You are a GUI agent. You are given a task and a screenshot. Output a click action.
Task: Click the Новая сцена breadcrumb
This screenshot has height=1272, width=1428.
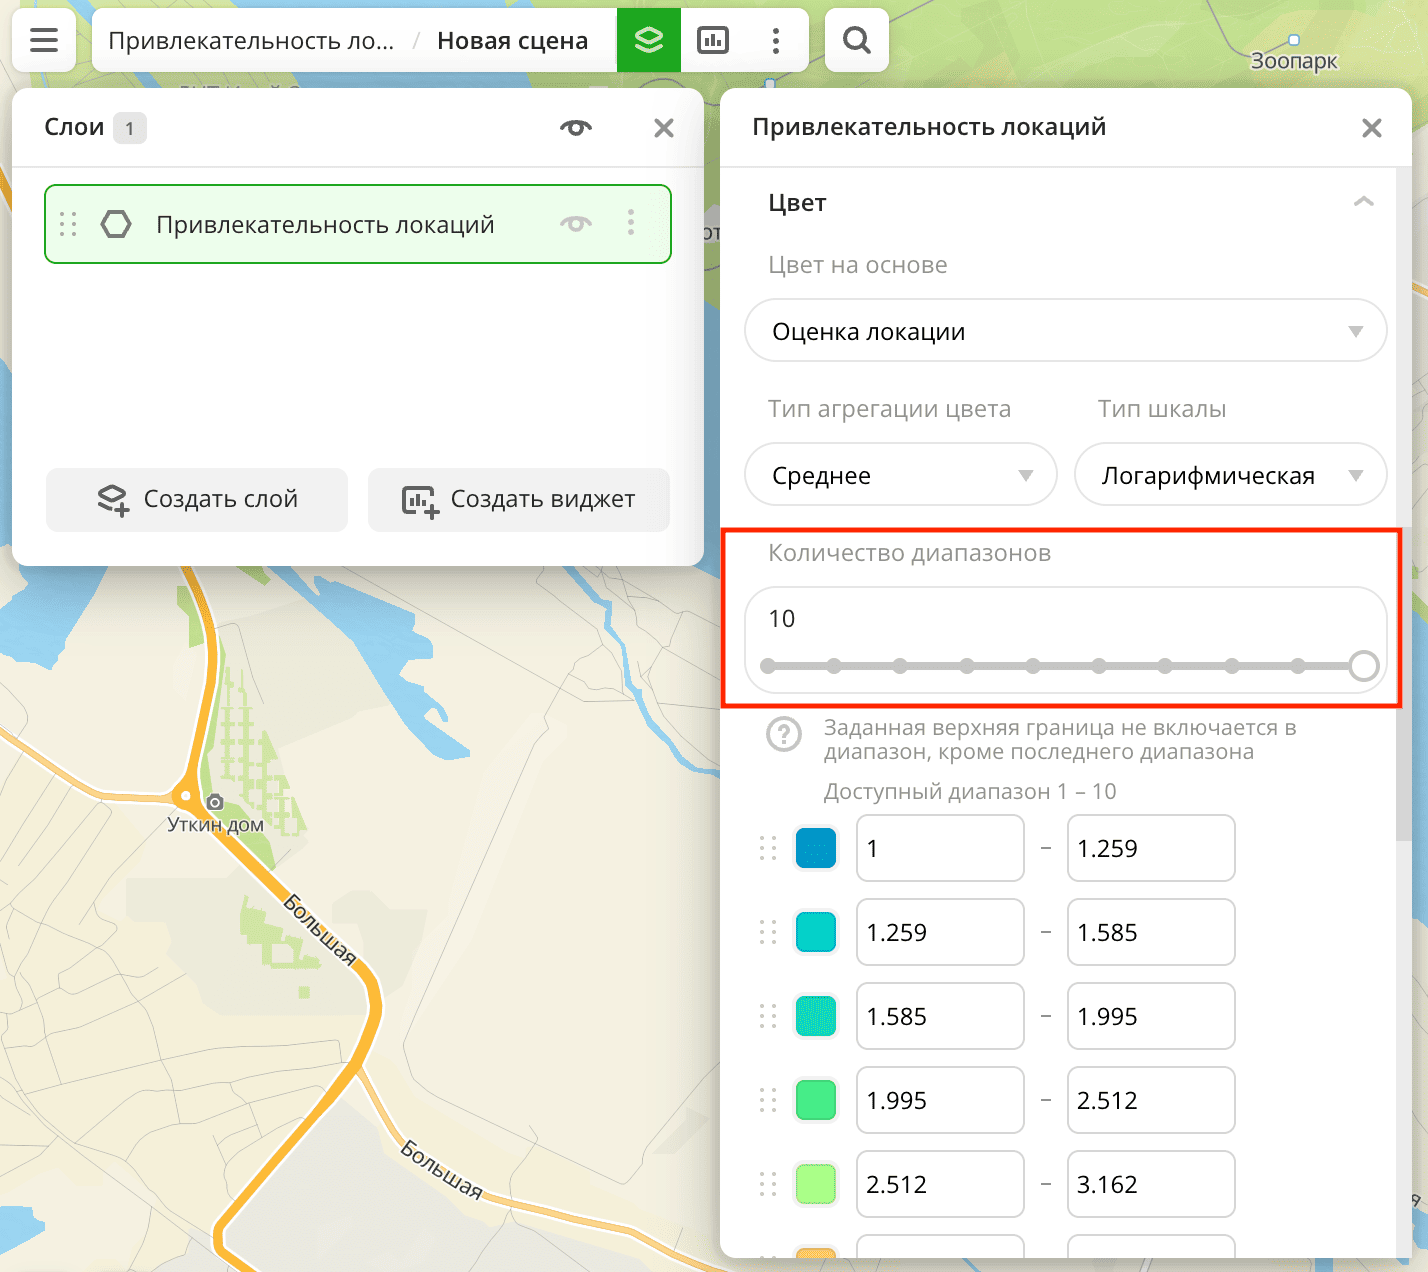pyautogui.click(x=512, y=41)
